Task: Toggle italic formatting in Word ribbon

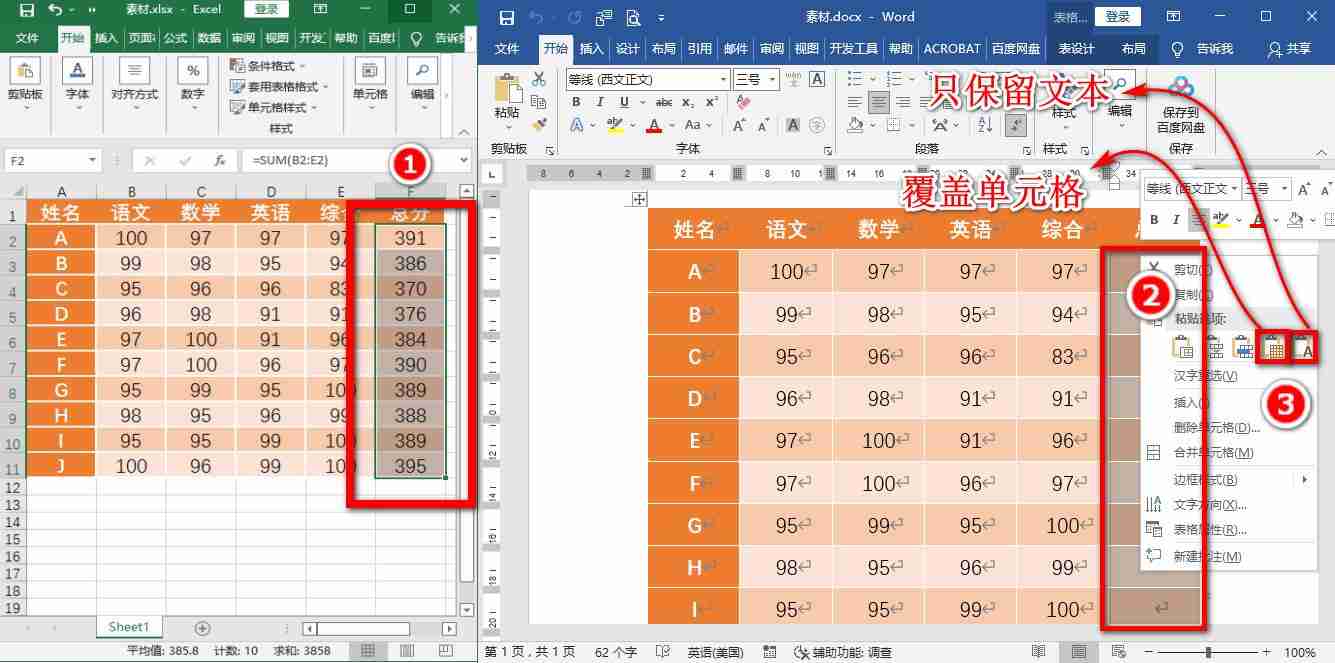Action: (x=600, y=101)
